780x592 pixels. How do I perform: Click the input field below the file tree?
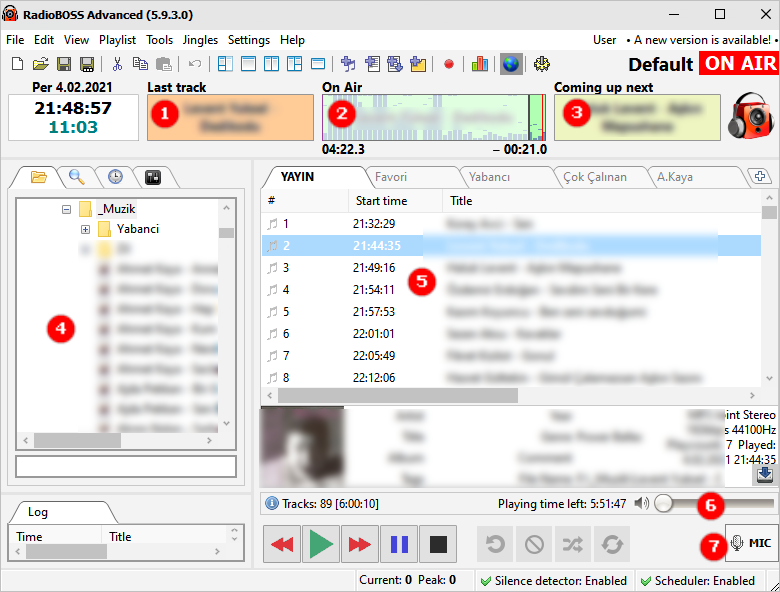(x=126, y=467)
